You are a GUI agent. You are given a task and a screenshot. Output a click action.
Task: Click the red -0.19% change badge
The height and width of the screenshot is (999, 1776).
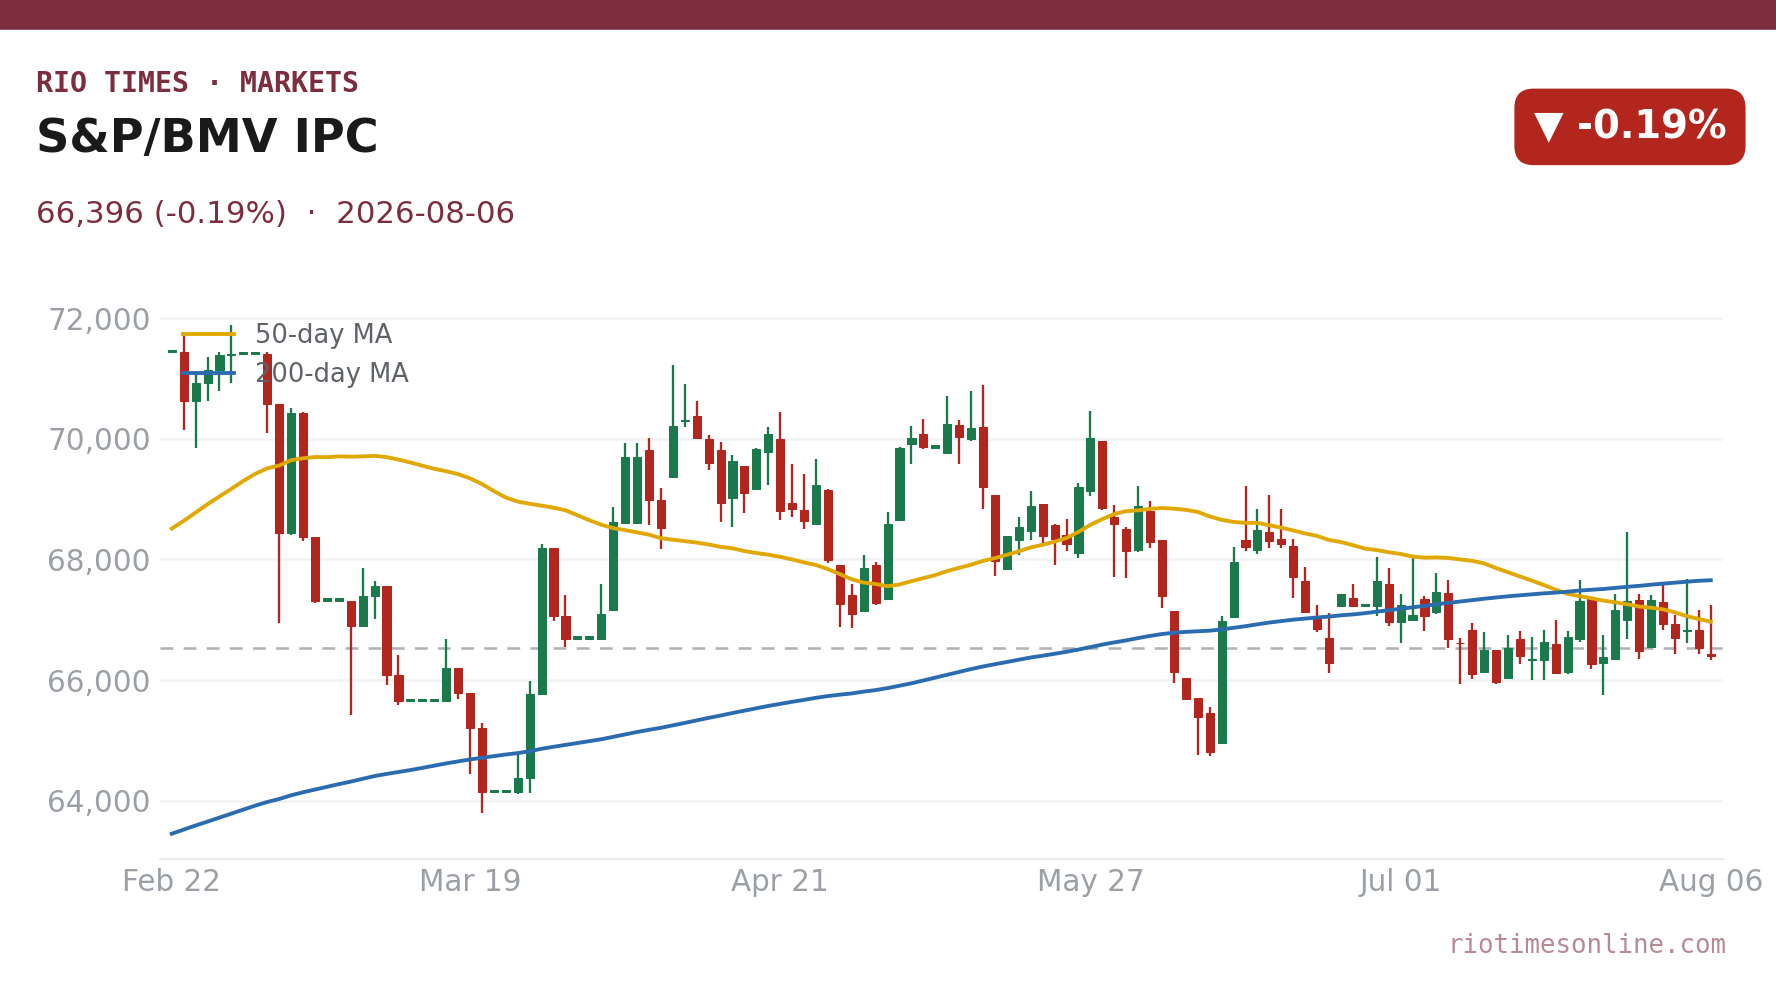click(x=1629, y=127)
